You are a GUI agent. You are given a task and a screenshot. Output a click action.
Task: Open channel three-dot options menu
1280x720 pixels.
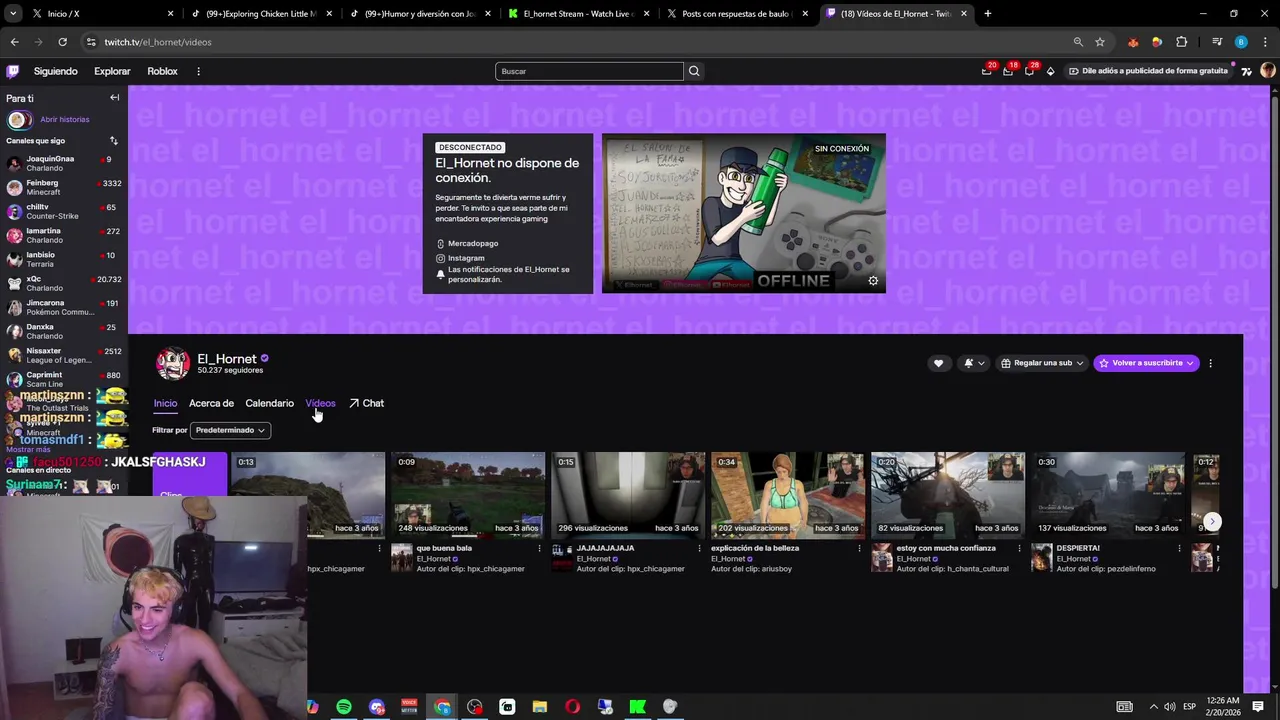(x=1210, y=363)
